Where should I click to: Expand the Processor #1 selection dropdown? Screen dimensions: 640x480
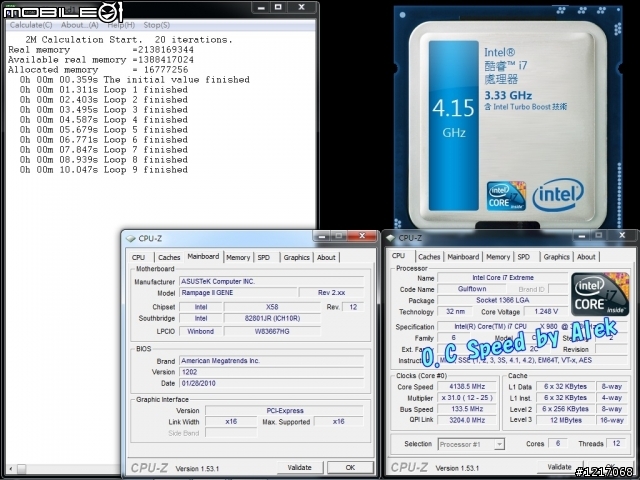(499, 444)
